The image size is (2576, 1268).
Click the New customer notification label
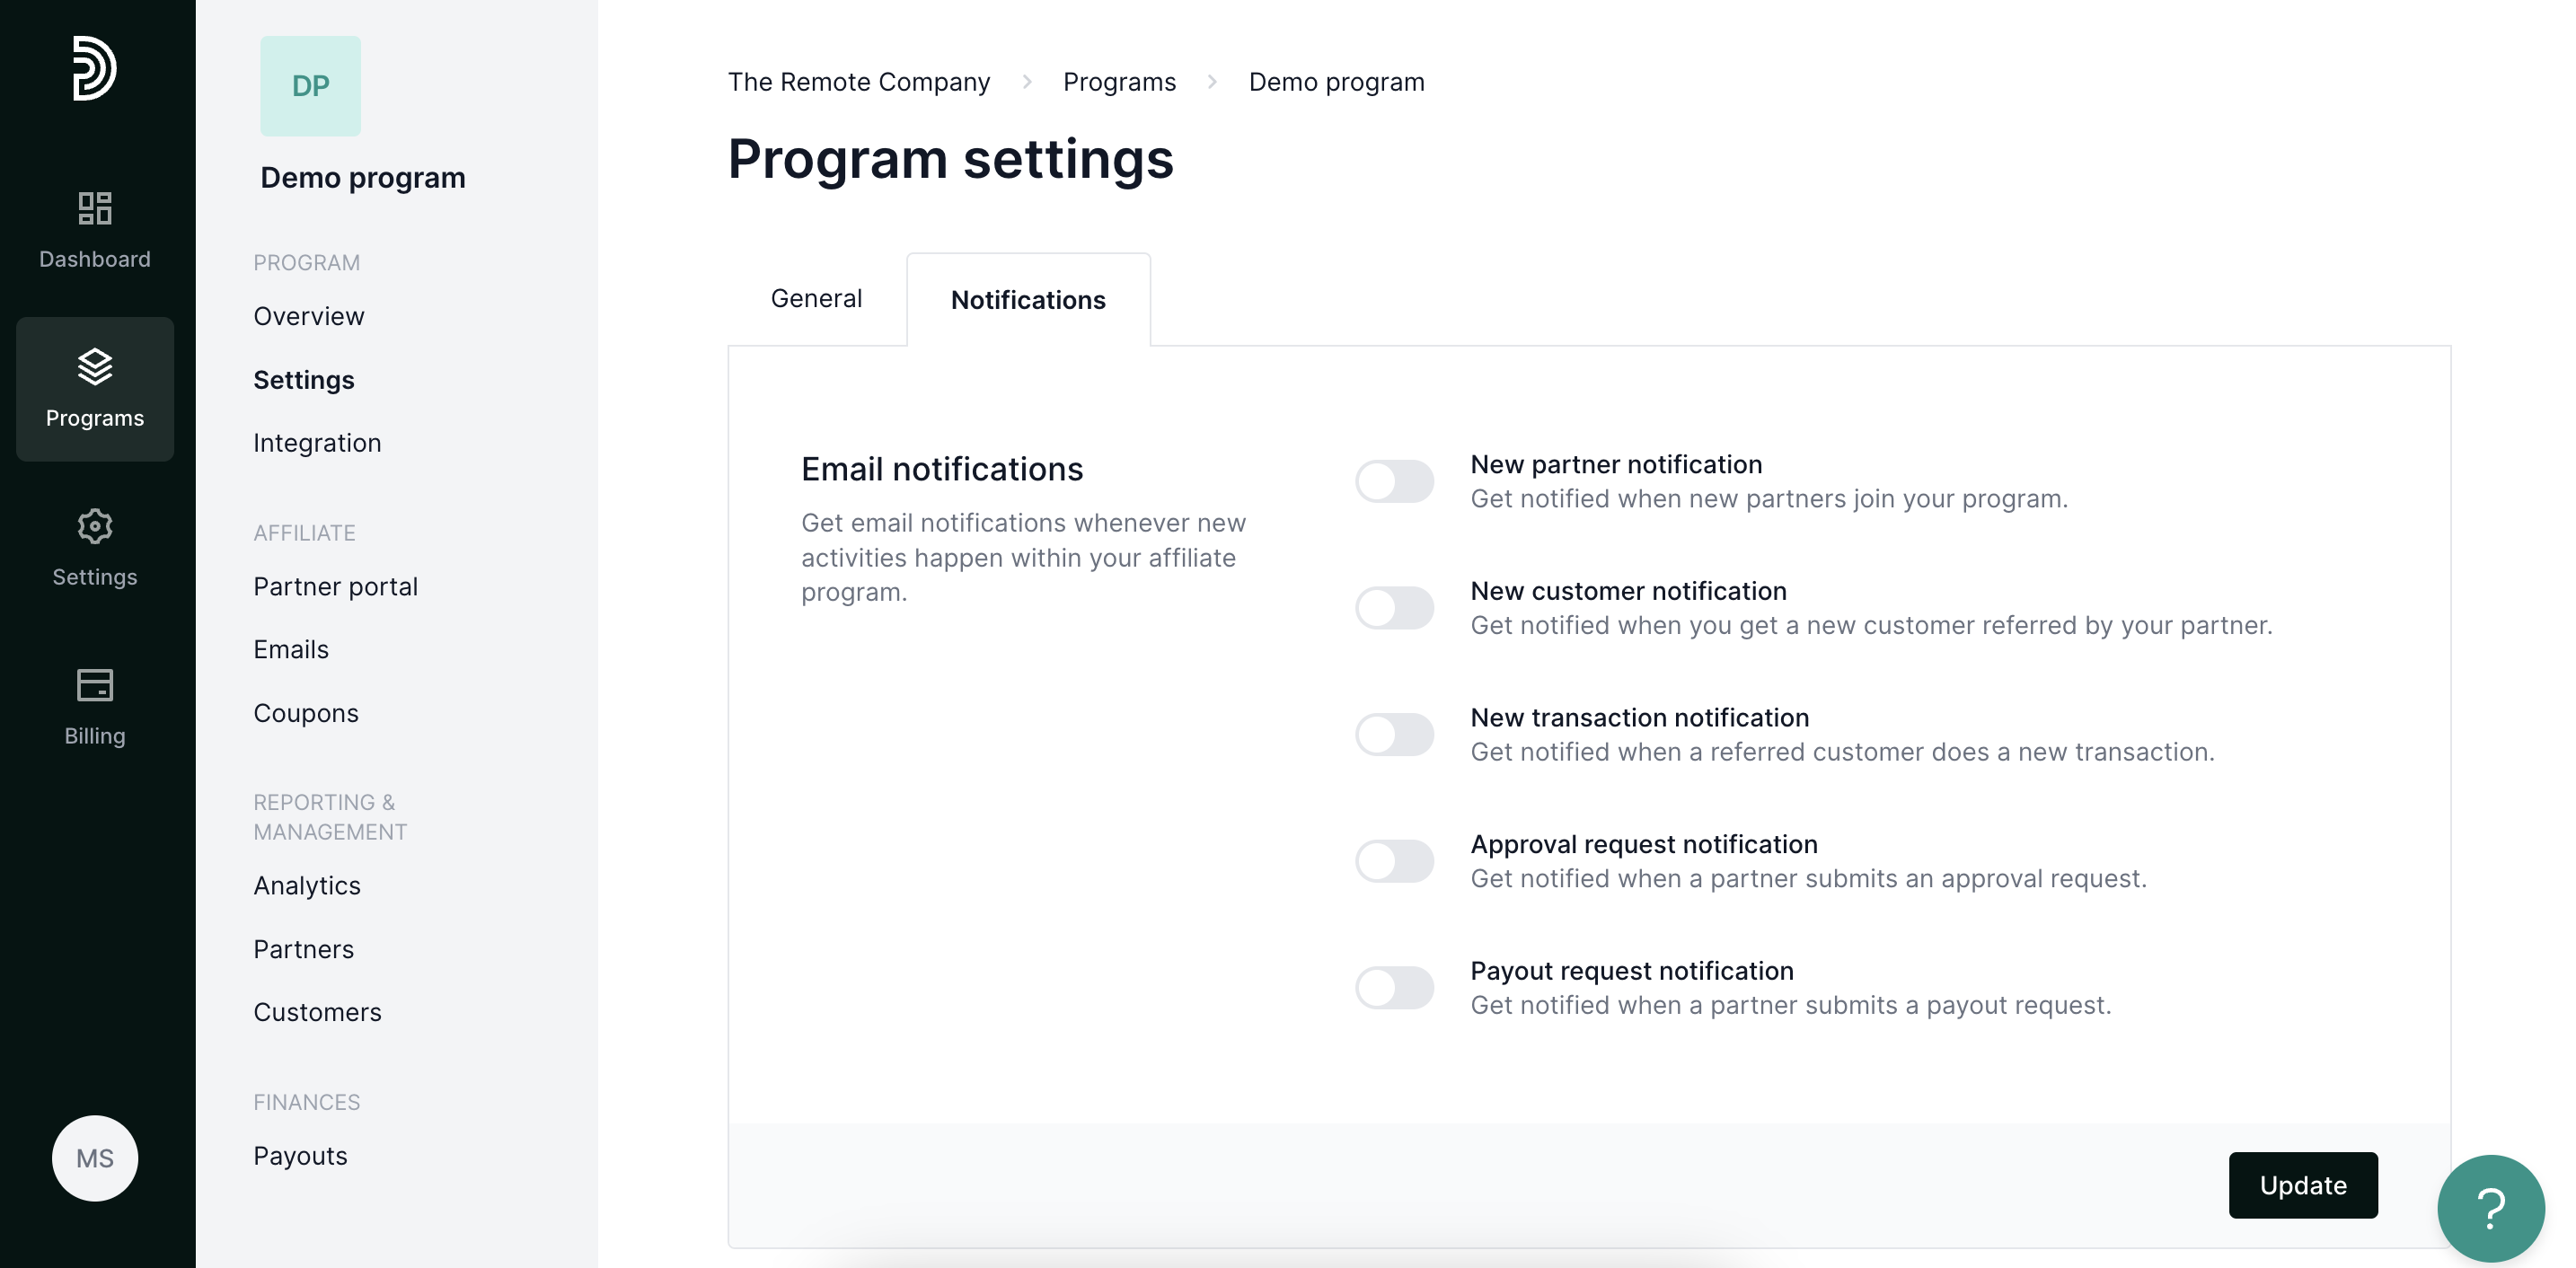pyautogui.click(x=1628, y=591)
